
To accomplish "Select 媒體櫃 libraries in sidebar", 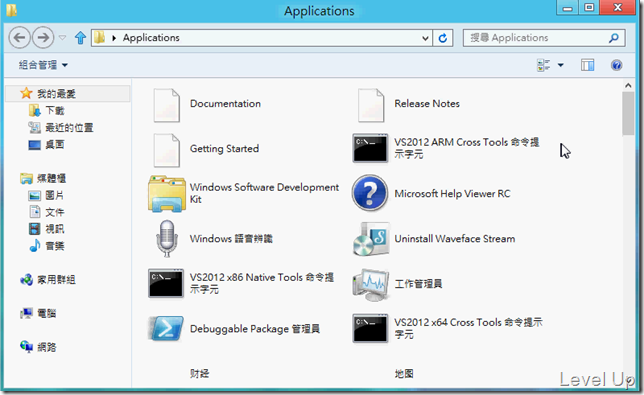I will pos(44,178).
